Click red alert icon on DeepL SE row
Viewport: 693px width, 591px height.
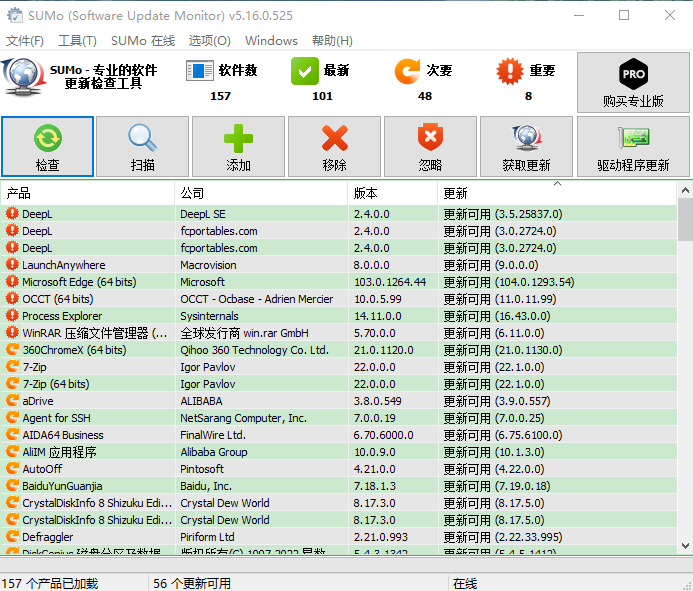coord(12,214)
